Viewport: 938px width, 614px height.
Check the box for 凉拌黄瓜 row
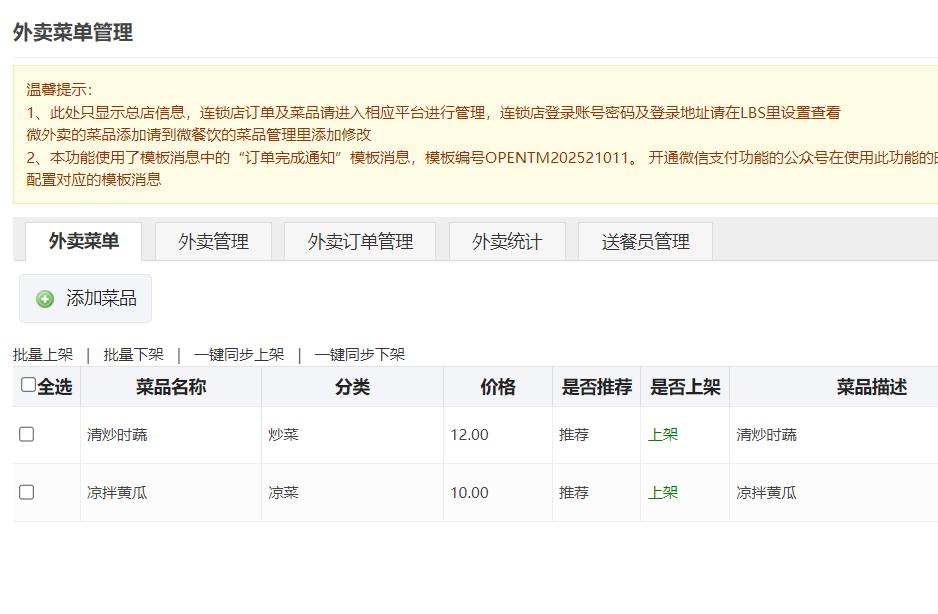point(27,492)
